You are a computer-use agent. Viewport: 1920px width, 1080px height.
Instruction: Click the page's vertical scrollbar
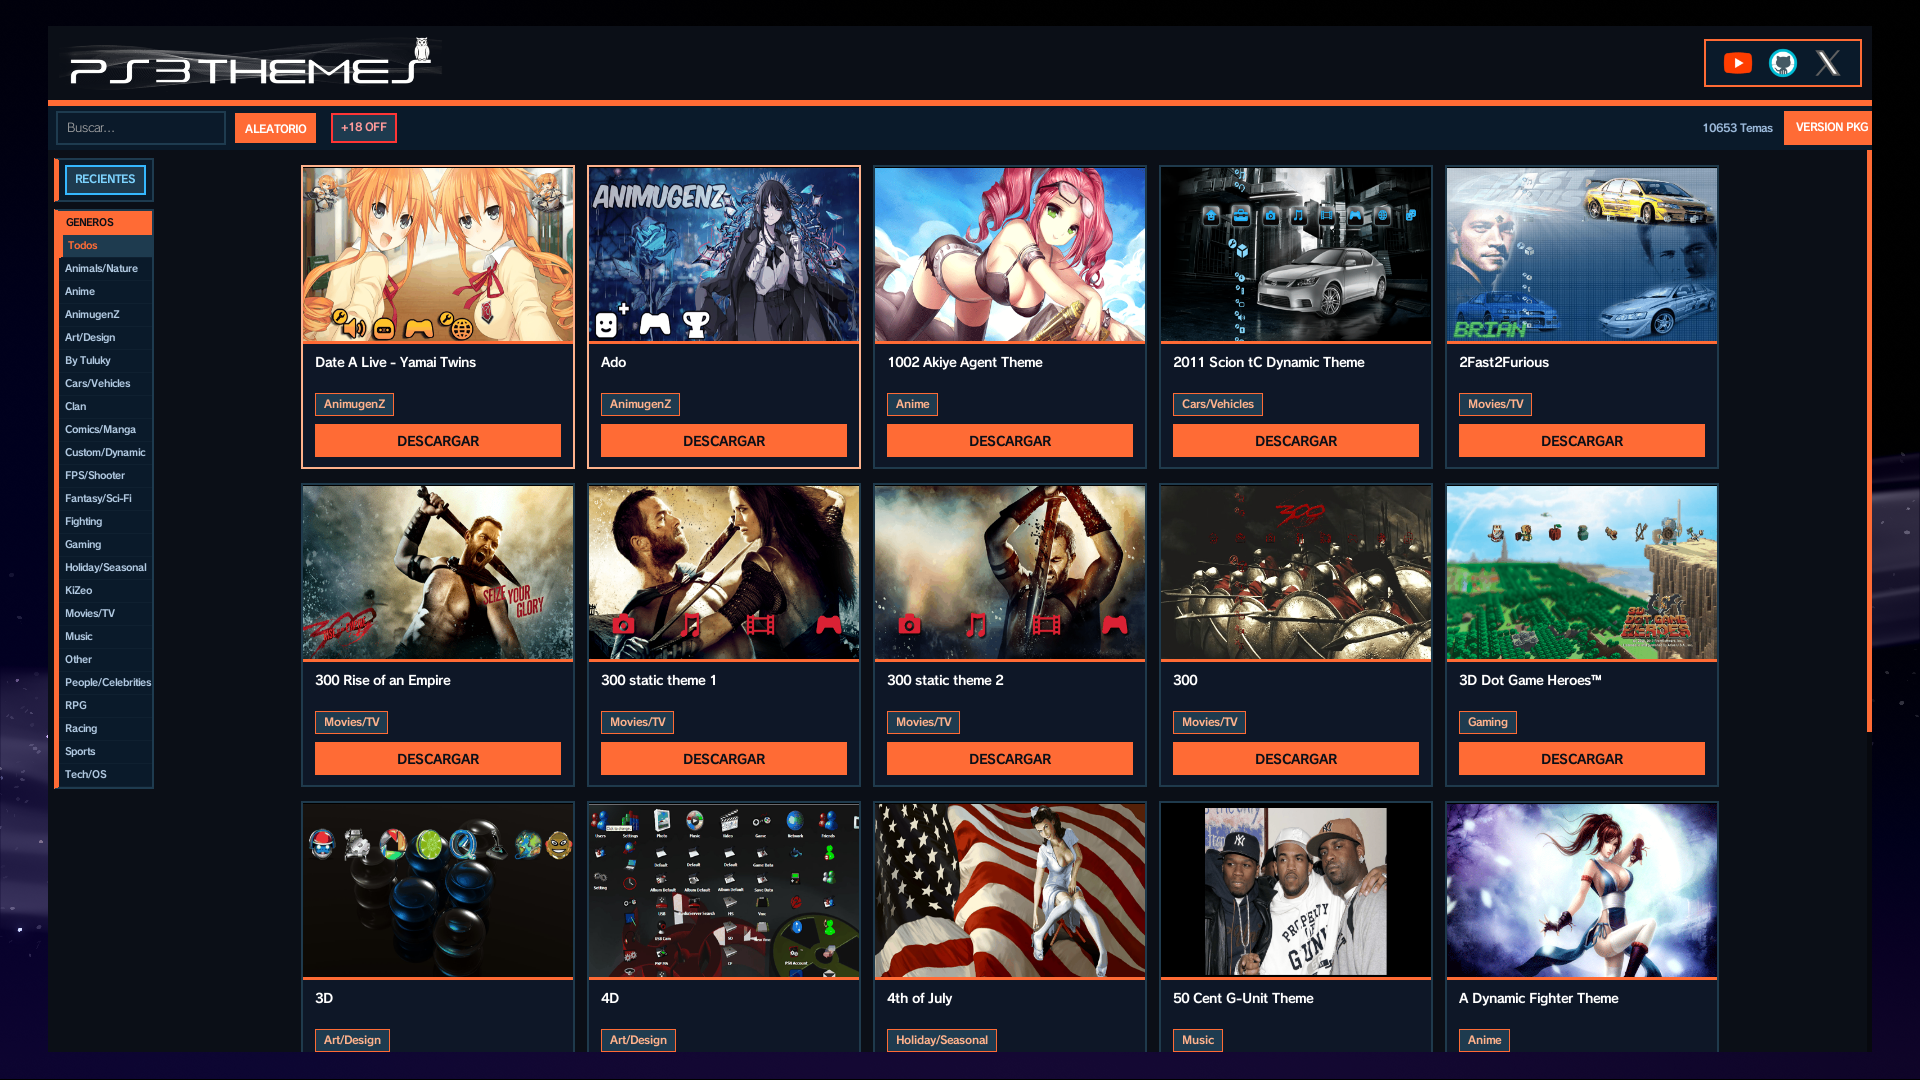pos(1868,440)
